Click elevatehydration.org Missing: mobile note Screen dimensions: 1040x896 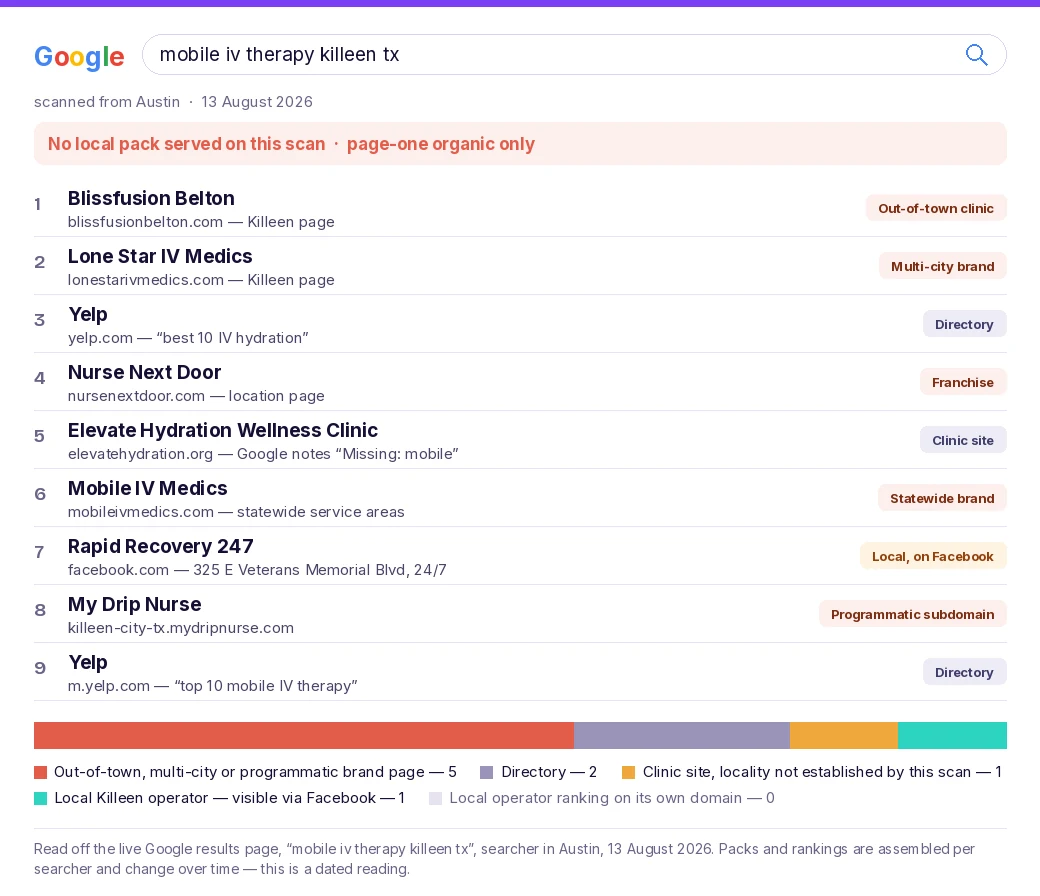[263, 454]
